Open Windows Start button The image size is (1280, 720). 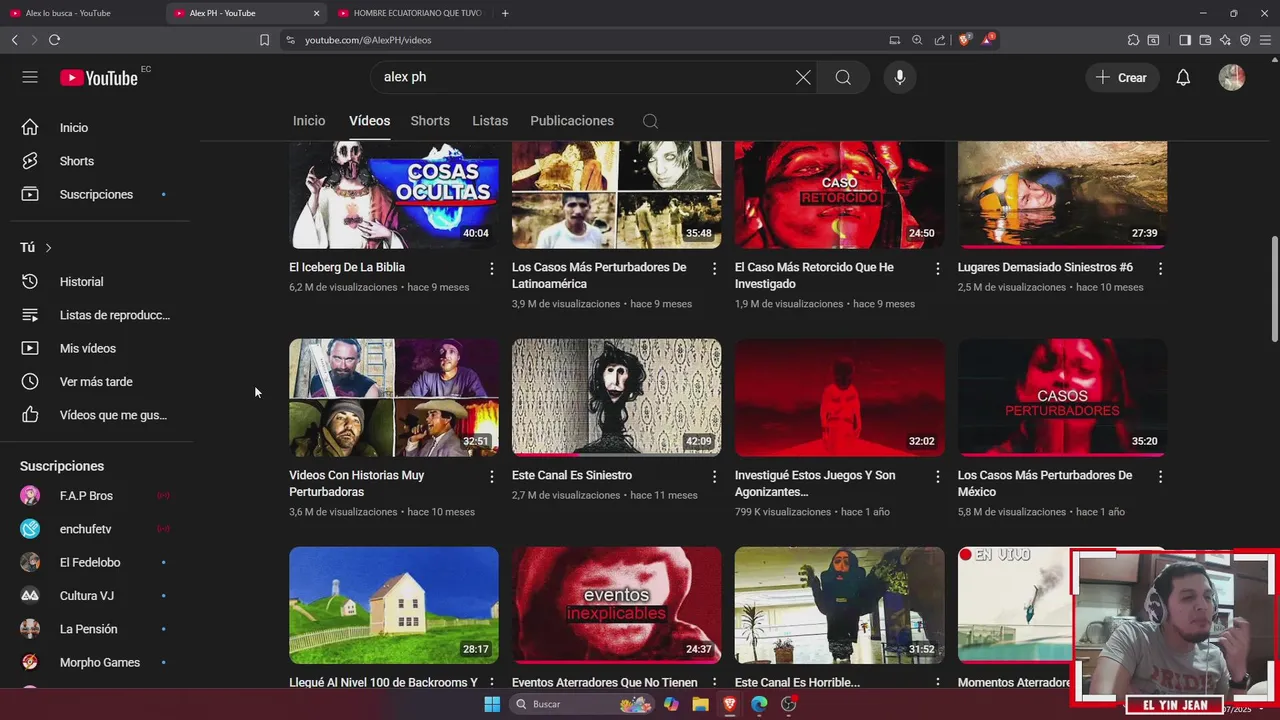point(492,704)
